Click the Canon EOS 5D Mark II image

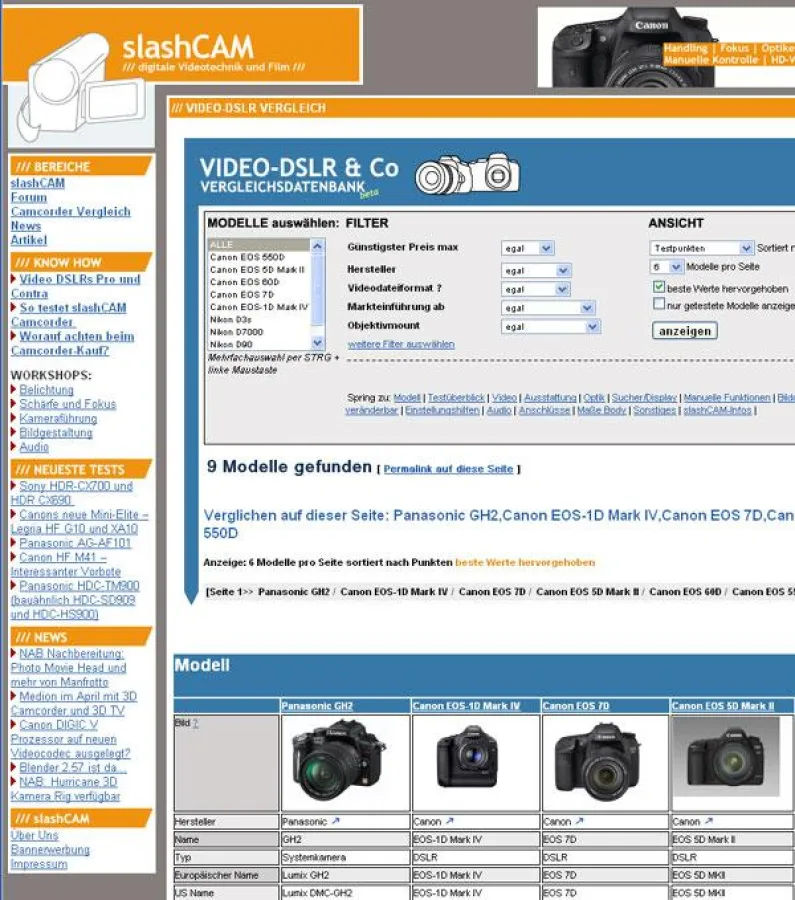pyautogui.click(x=730, y=760)
